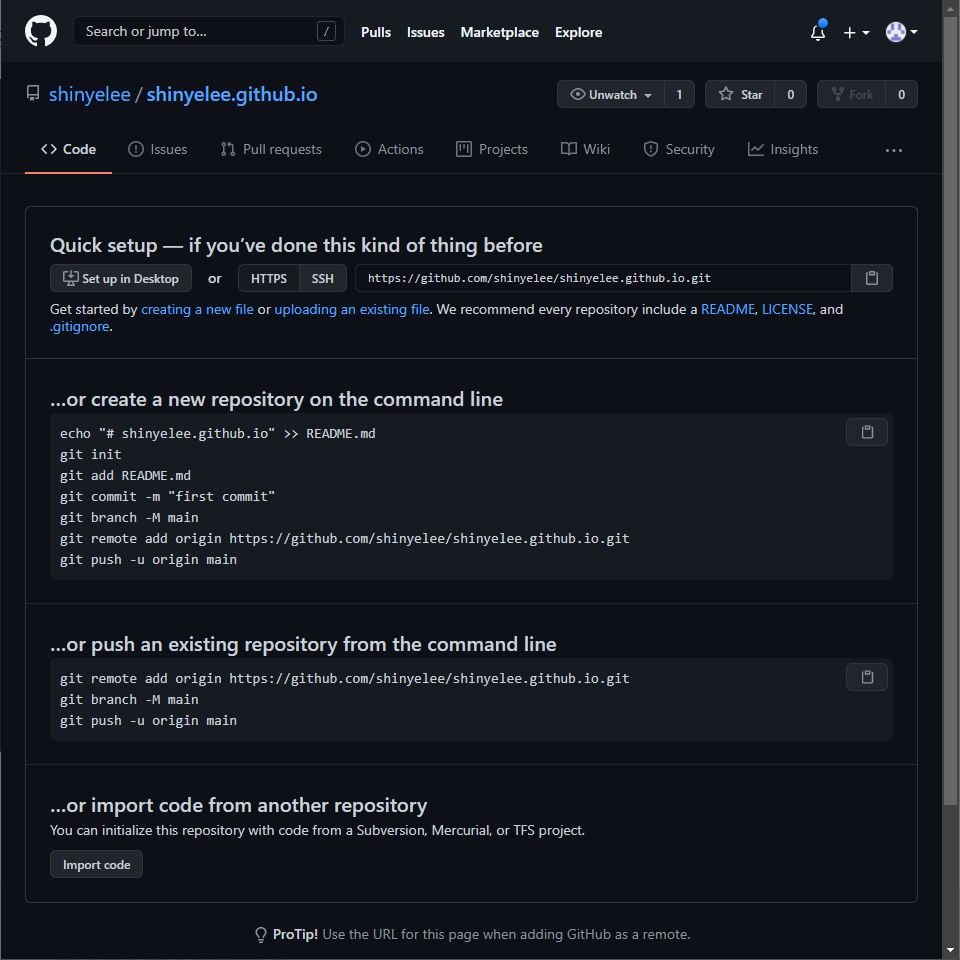Show more repository tabs via ellipsis
The width and height of the screenshot is (960, 960).
pos(894,150)
